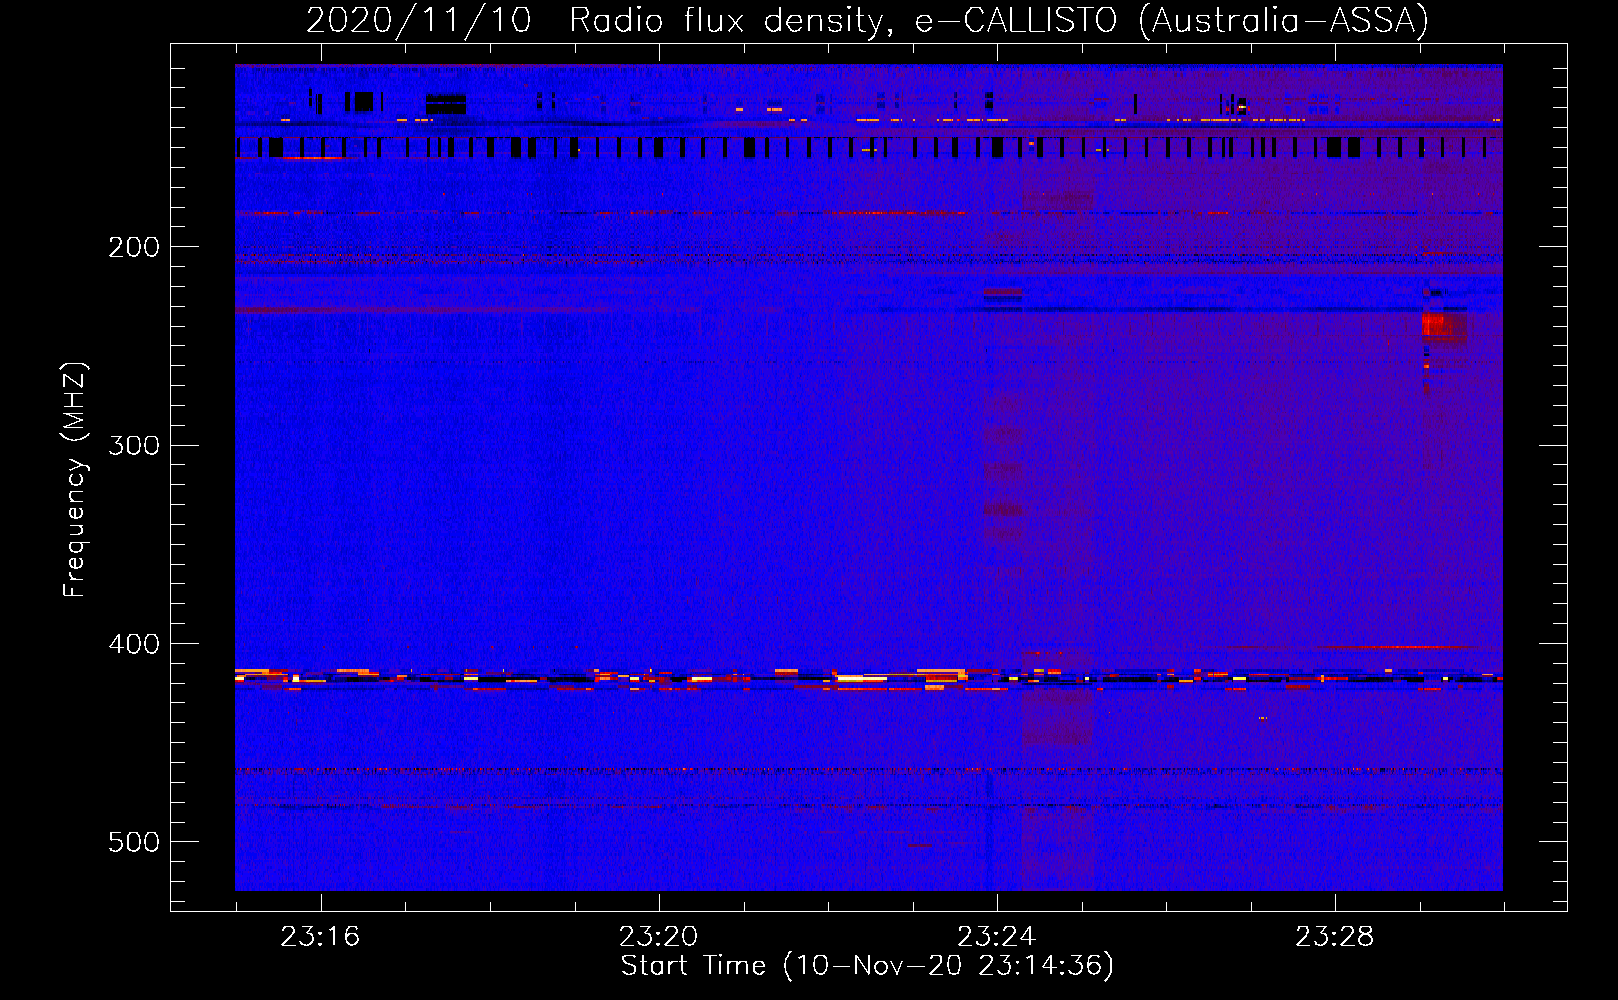Click the plot title "2020/11/10 Radio flux density, e-CALLISTO (Australia-ASSA)"

[867, 20]
